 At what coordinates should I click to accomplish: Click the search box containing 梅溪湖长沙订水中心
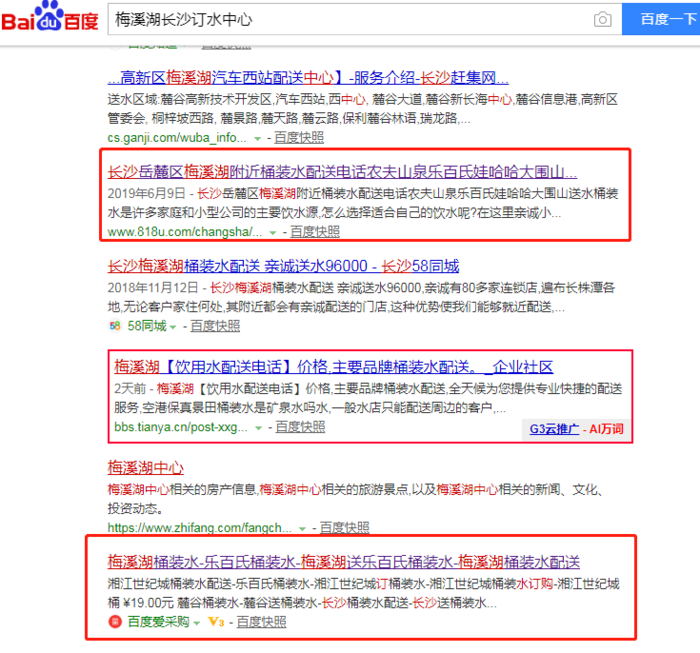(x=365, y=20)
